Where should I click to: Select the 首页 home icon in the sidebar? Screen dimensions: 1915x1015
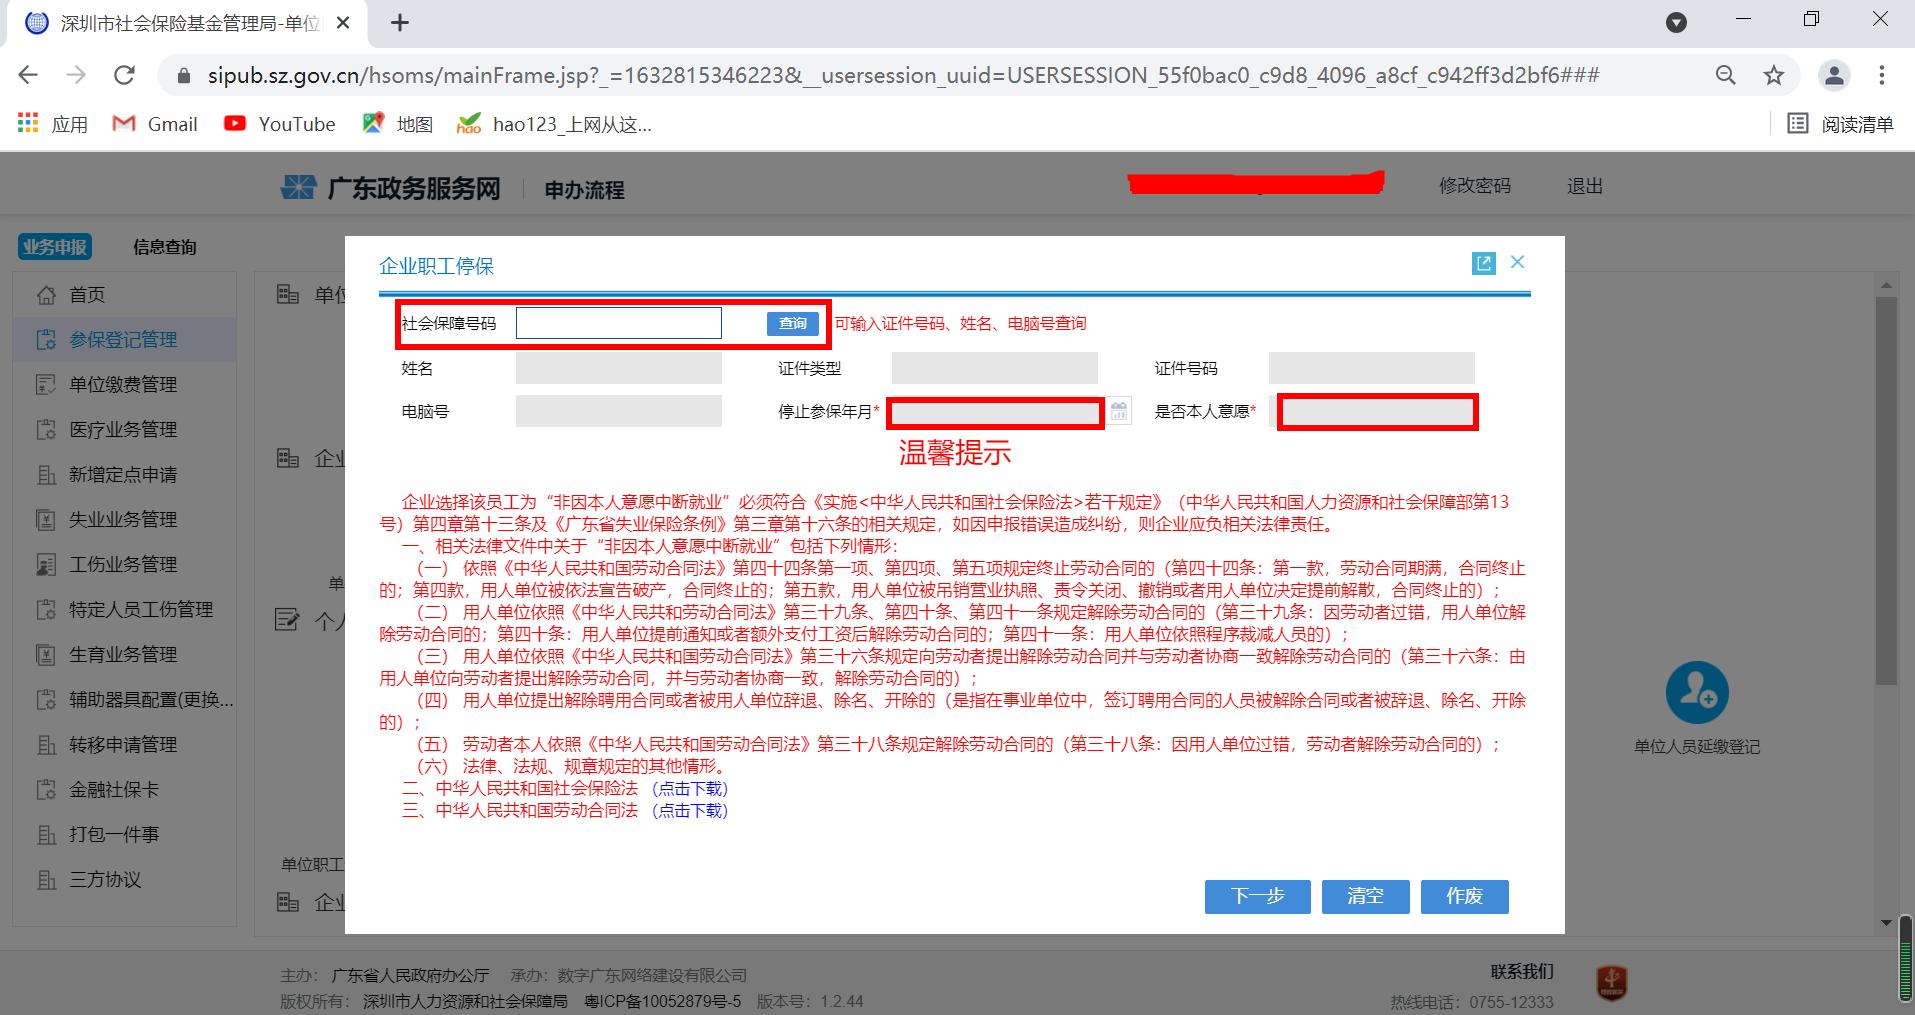pos(47,294)
